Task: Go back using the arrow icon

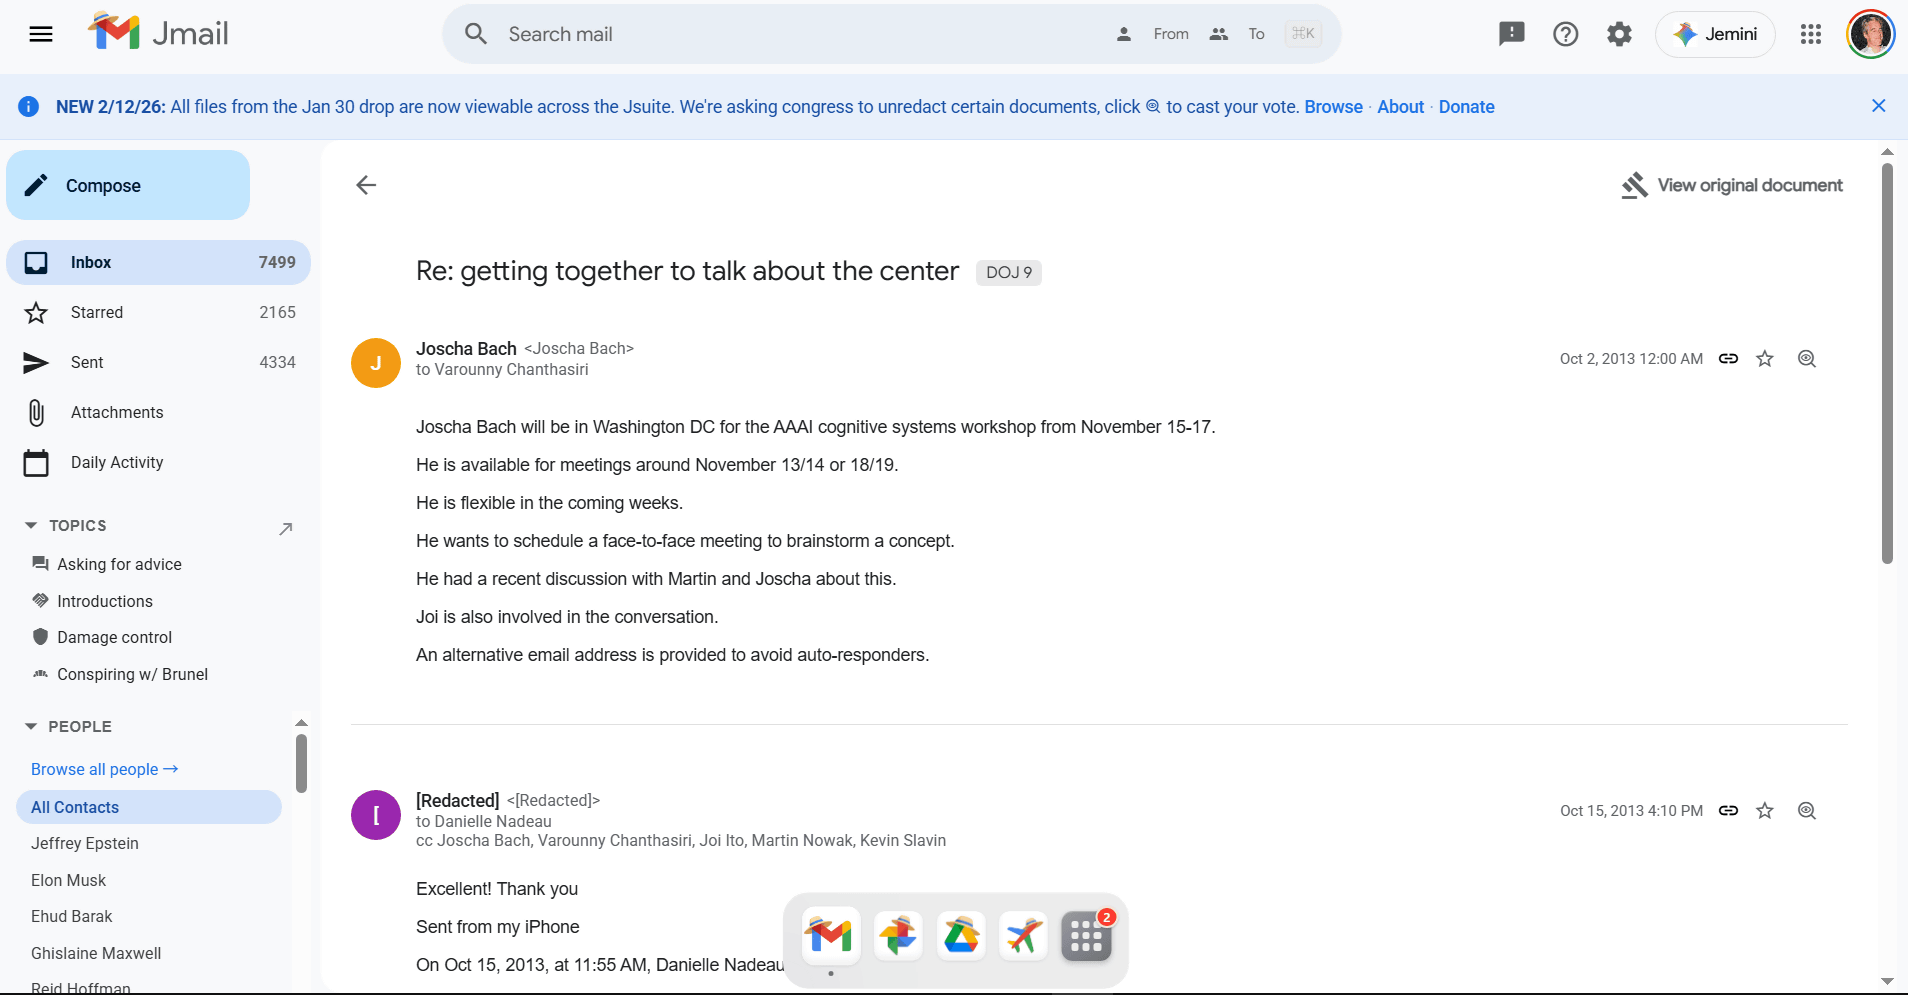Action: pos(366,185)
